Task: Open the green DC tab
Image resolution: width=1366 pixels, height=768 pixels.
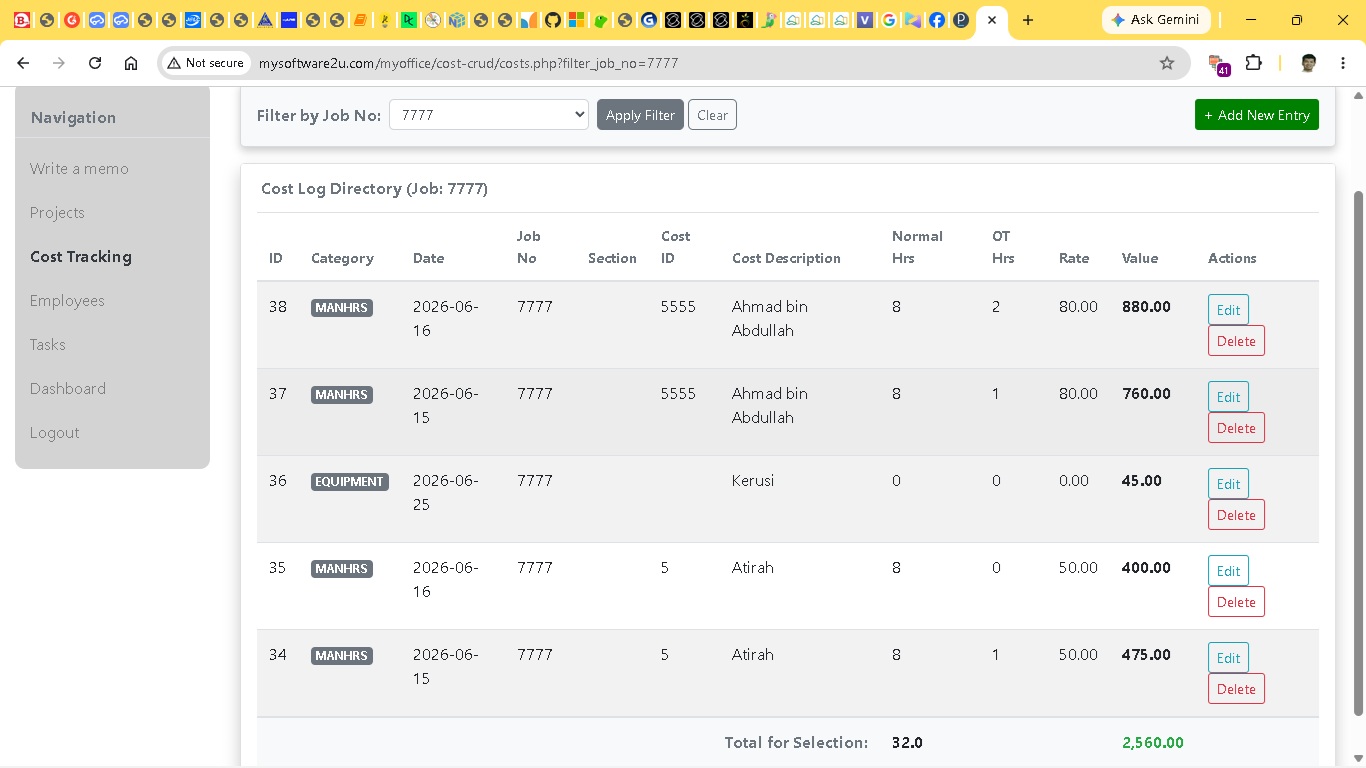Action: pyautogui.click(x=409, y=20)
